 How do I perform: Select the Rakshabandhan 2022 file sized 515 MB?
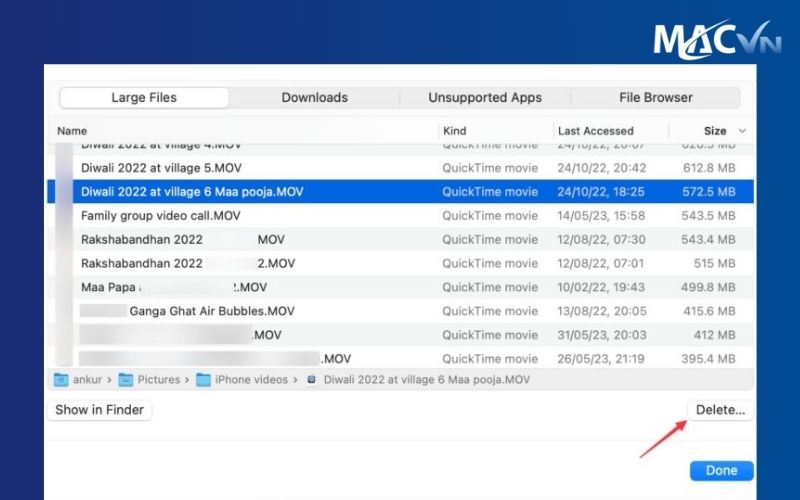click(400, 263)
